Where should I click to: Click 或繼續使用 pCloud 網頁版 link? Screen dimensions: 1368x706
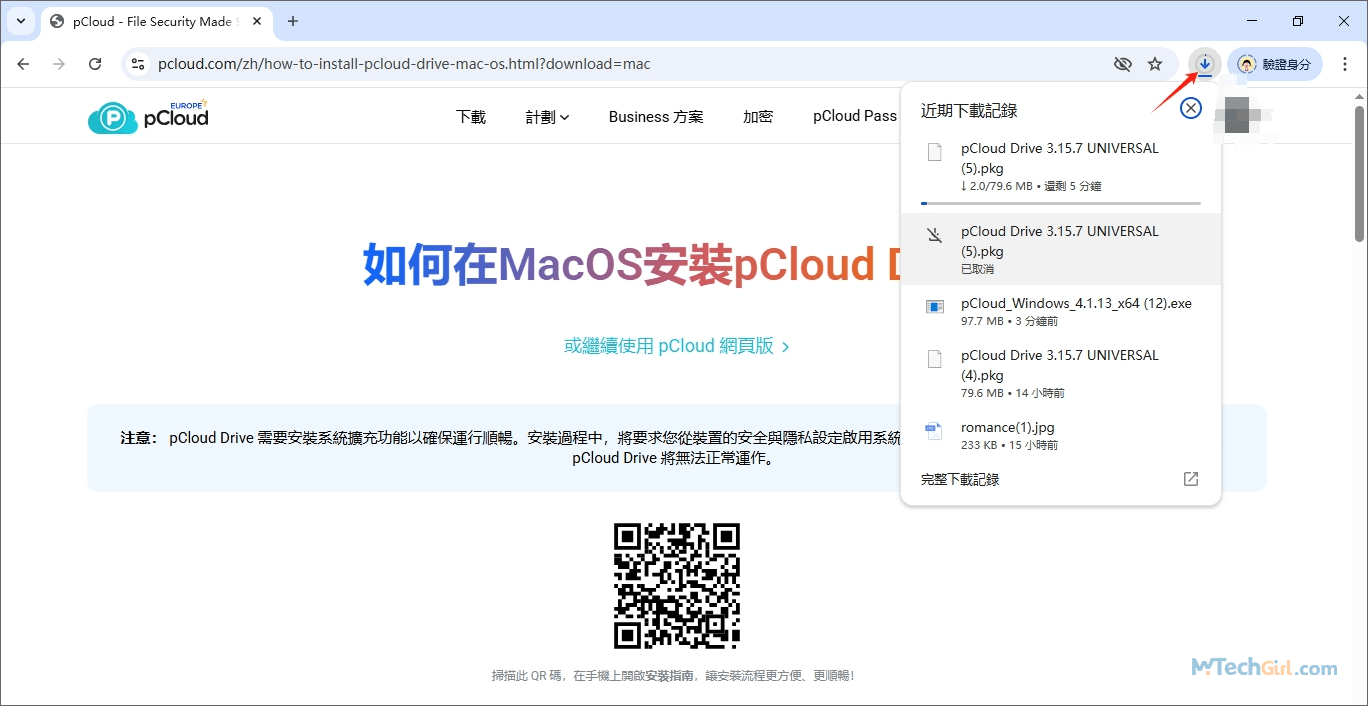[677, 346]
